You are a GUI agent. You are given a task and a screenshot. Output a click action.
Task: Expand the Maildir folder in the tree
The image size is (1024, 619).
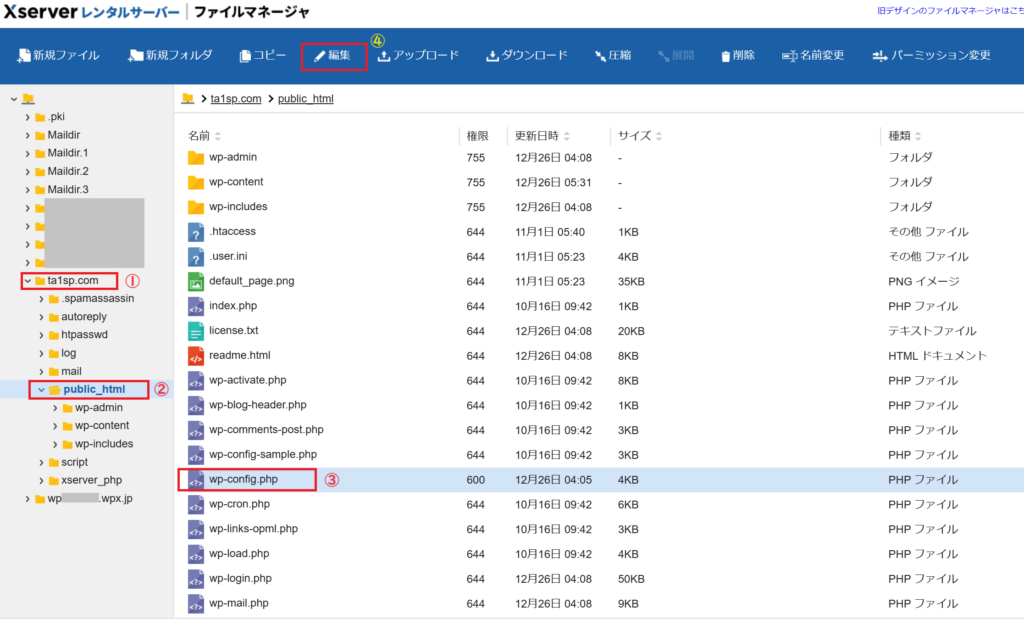(27, 135)
